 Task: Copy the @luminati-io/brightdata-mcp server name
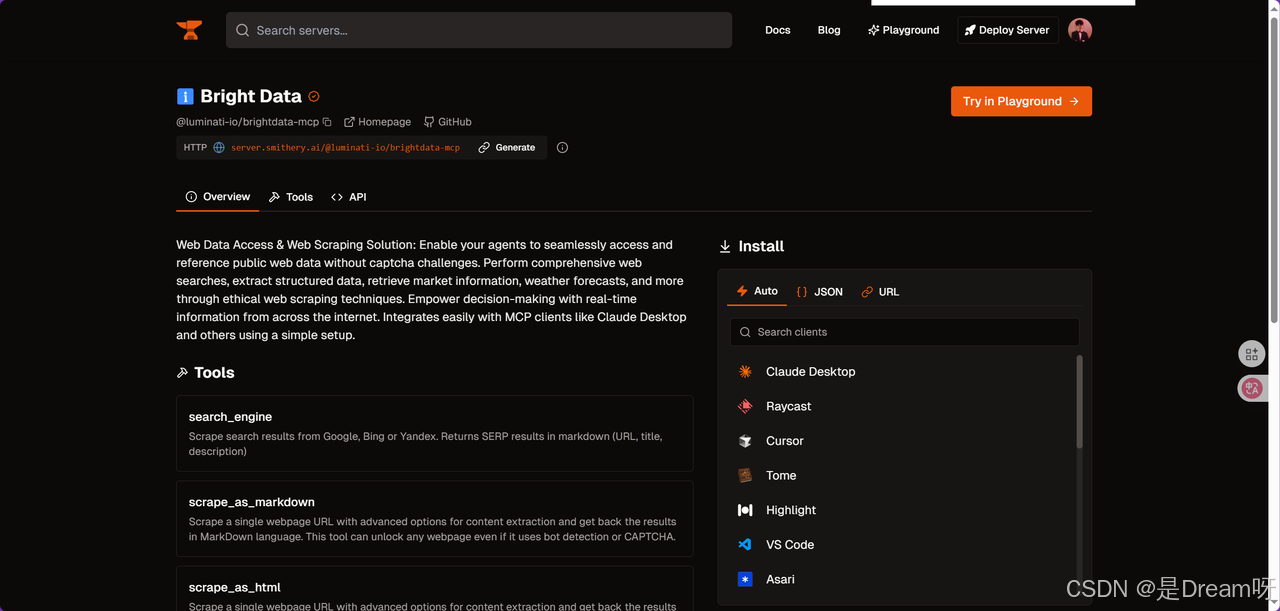tap(327, 122)
